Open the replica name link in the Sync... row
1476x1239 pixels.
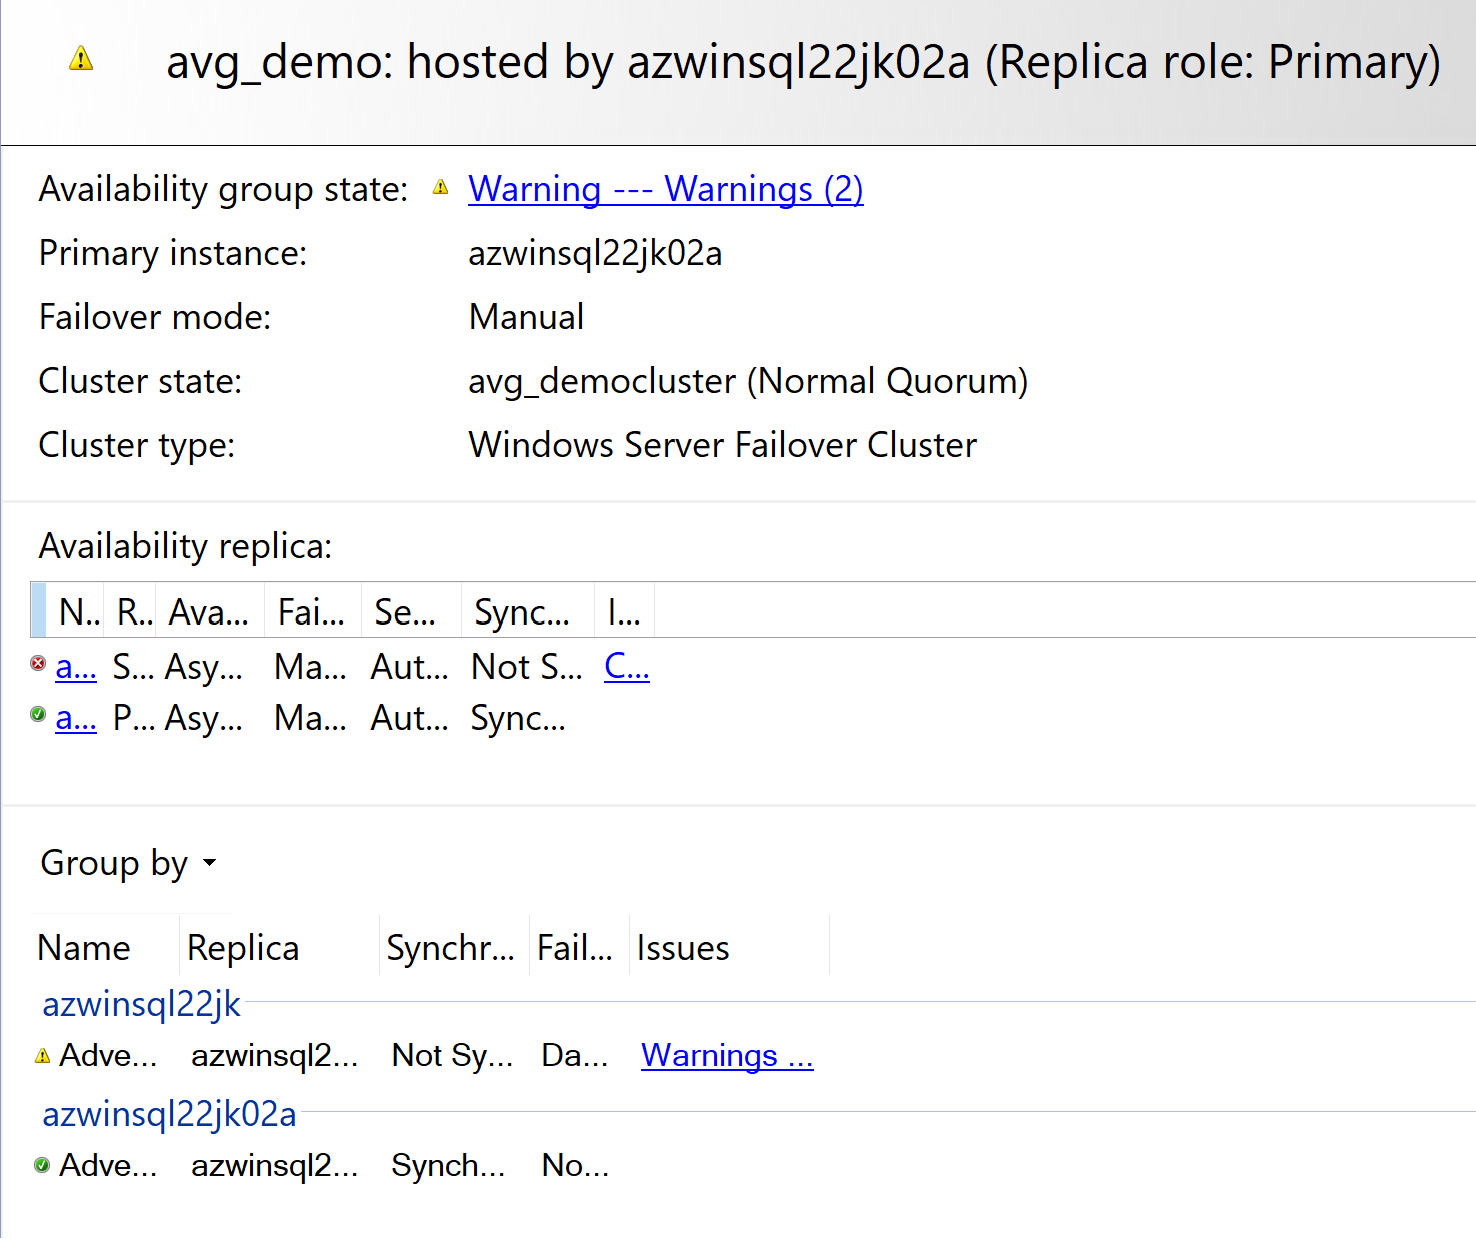click(x=76, y=718)
